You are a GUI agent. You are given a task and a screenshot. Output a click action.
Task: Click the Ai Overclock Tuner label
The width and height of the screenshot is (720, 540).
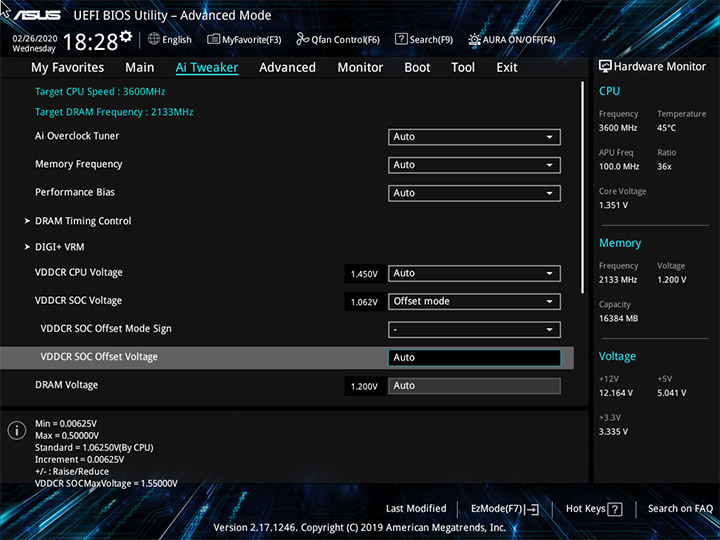coord(77,136)
